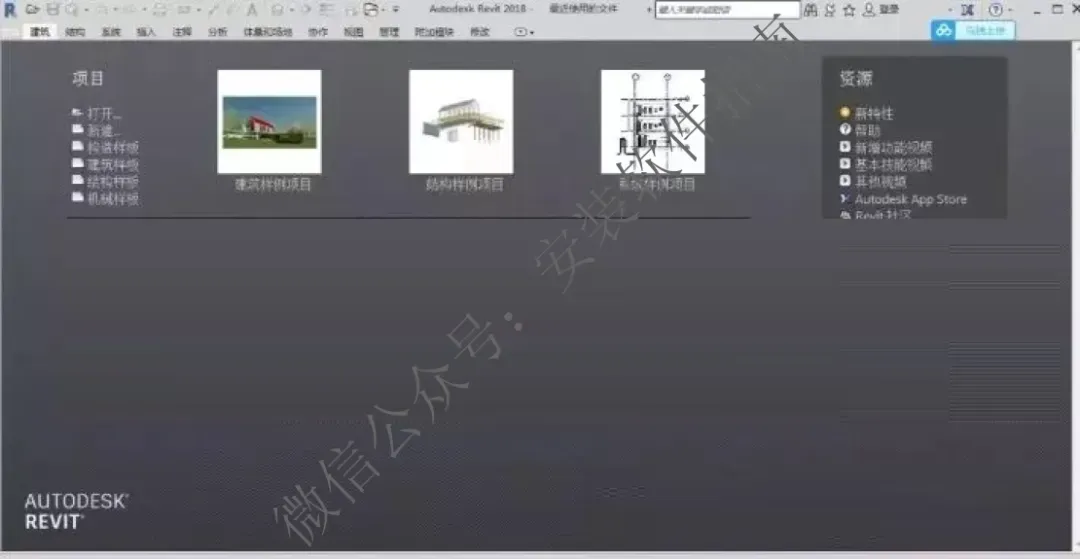Click the play icon beside 其他视频
Viewport: 1080px width, 559px height.
point(845,180)
